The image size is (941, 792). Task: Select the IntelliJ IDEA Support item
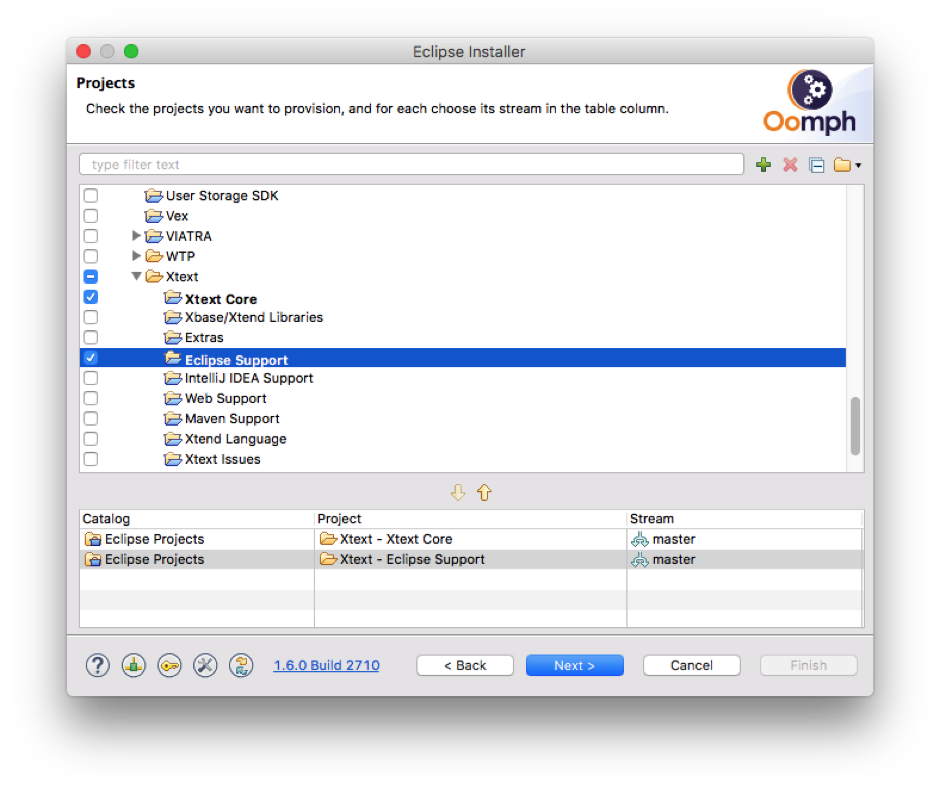coord(248,378)
